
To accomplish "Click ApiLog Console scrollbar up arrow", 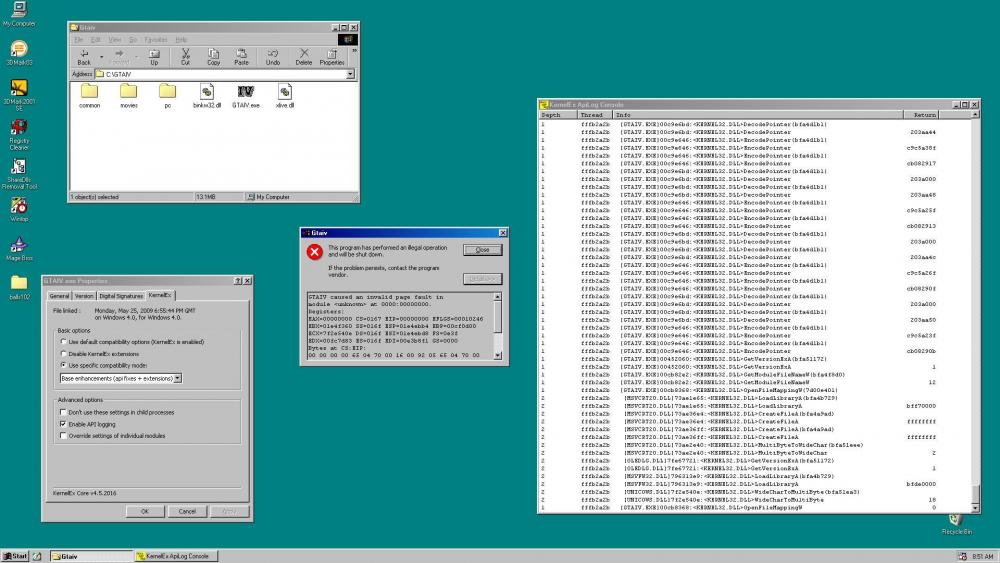I will click(974, 115).
